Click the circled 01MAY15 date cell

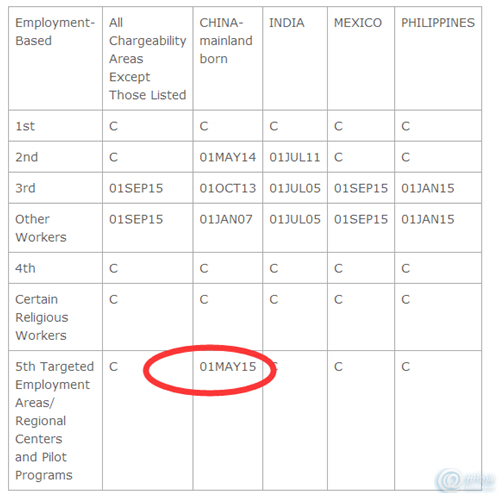pyautogui.click(x=228, y=367)
